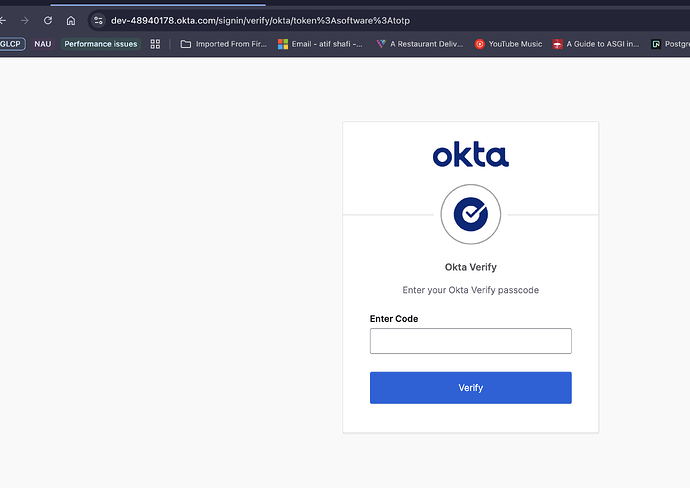Click the Okta Verify checkmark icon

coord(470,214)
